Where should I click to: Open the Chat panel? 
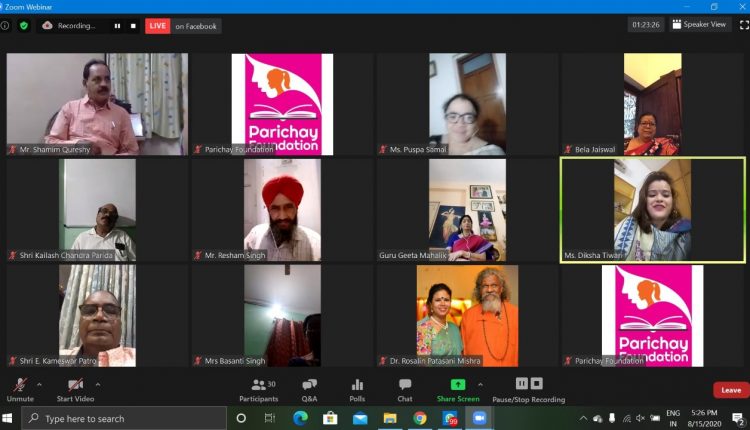coord(405,388)
